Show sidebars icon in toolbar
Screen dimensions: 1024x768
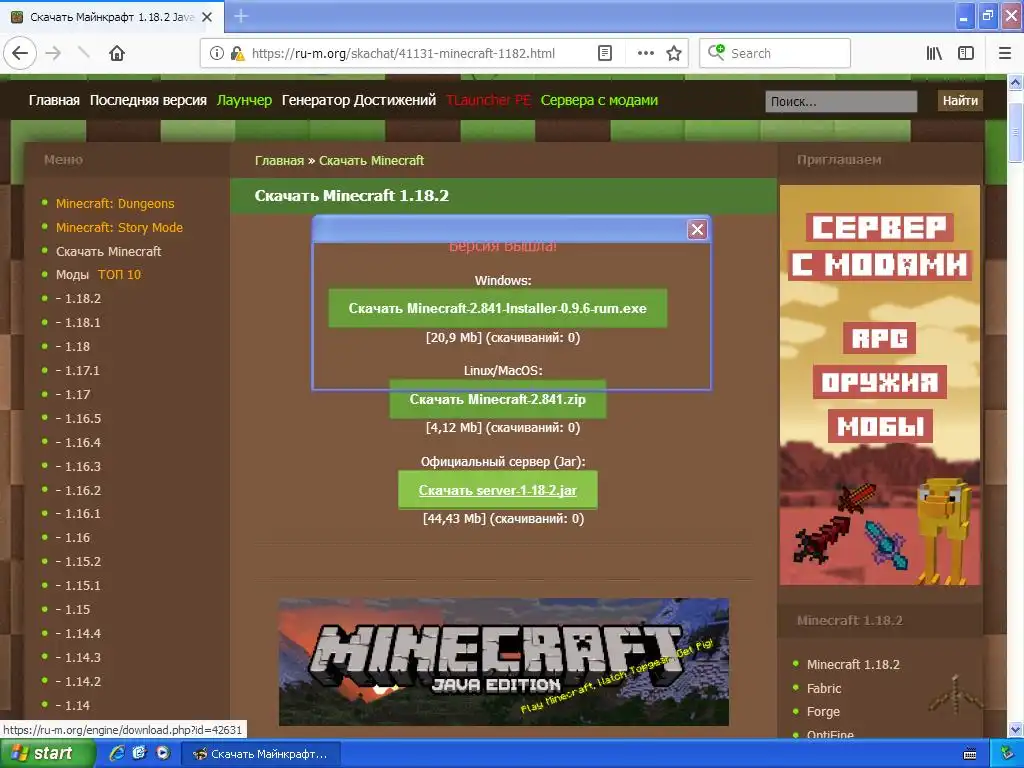966,54
